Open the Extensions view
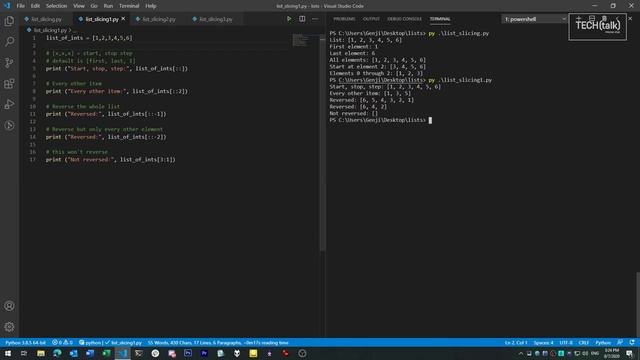This screenshot has width=640, height=360. click(x=9, y=84)
